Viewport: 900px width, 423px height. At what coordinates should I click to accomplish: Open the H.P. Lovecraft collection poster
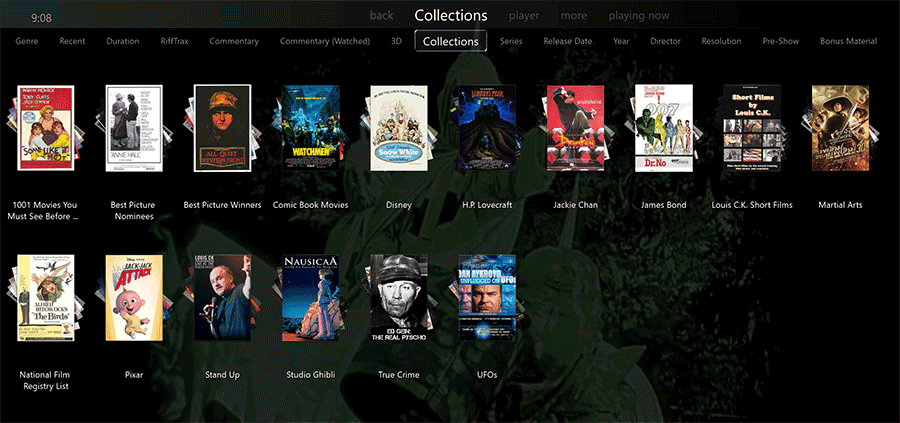pos(487,128)
